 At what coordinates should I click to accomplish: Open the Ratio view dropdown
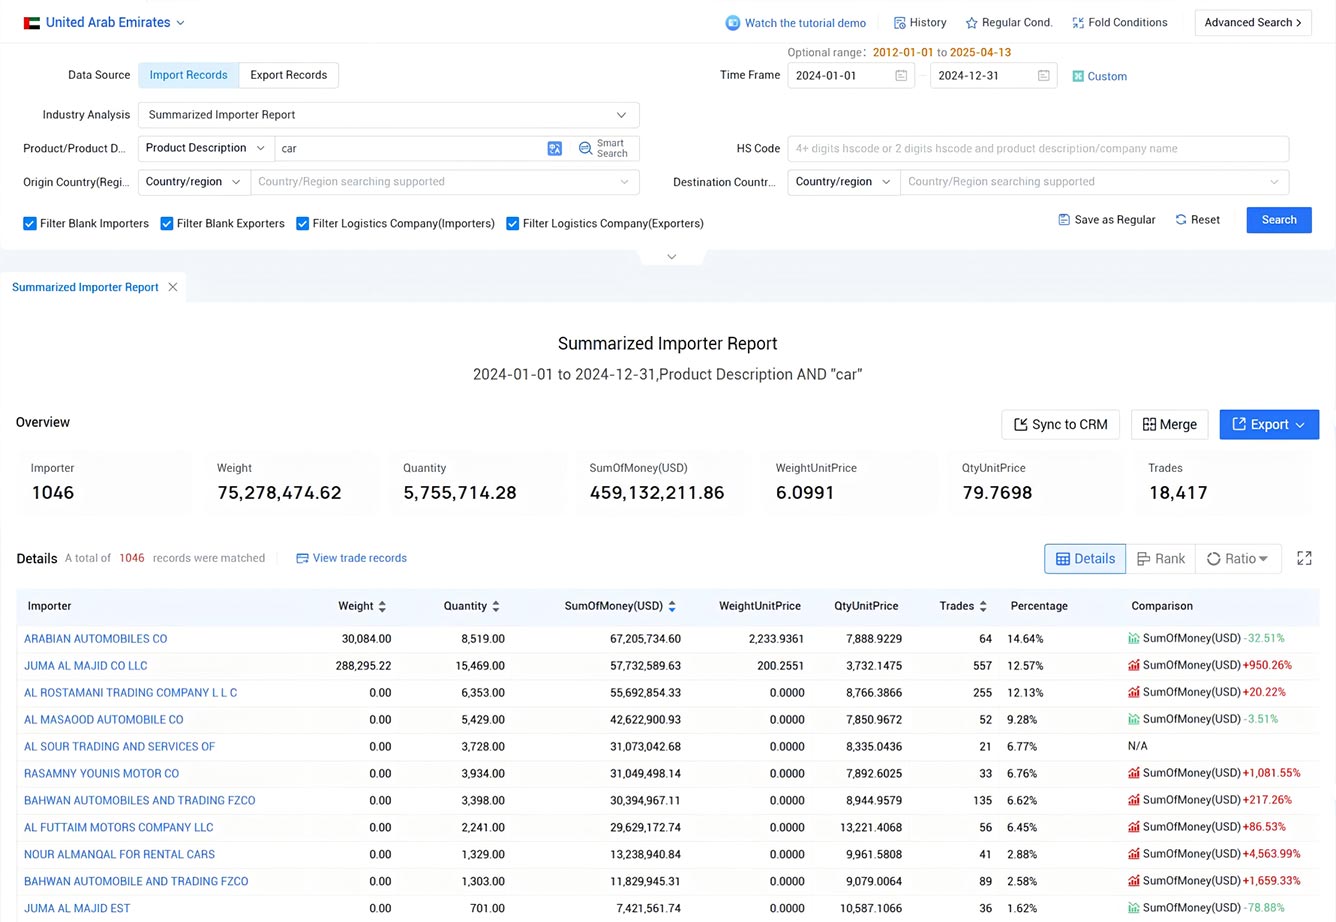(x=1238, y=559)
